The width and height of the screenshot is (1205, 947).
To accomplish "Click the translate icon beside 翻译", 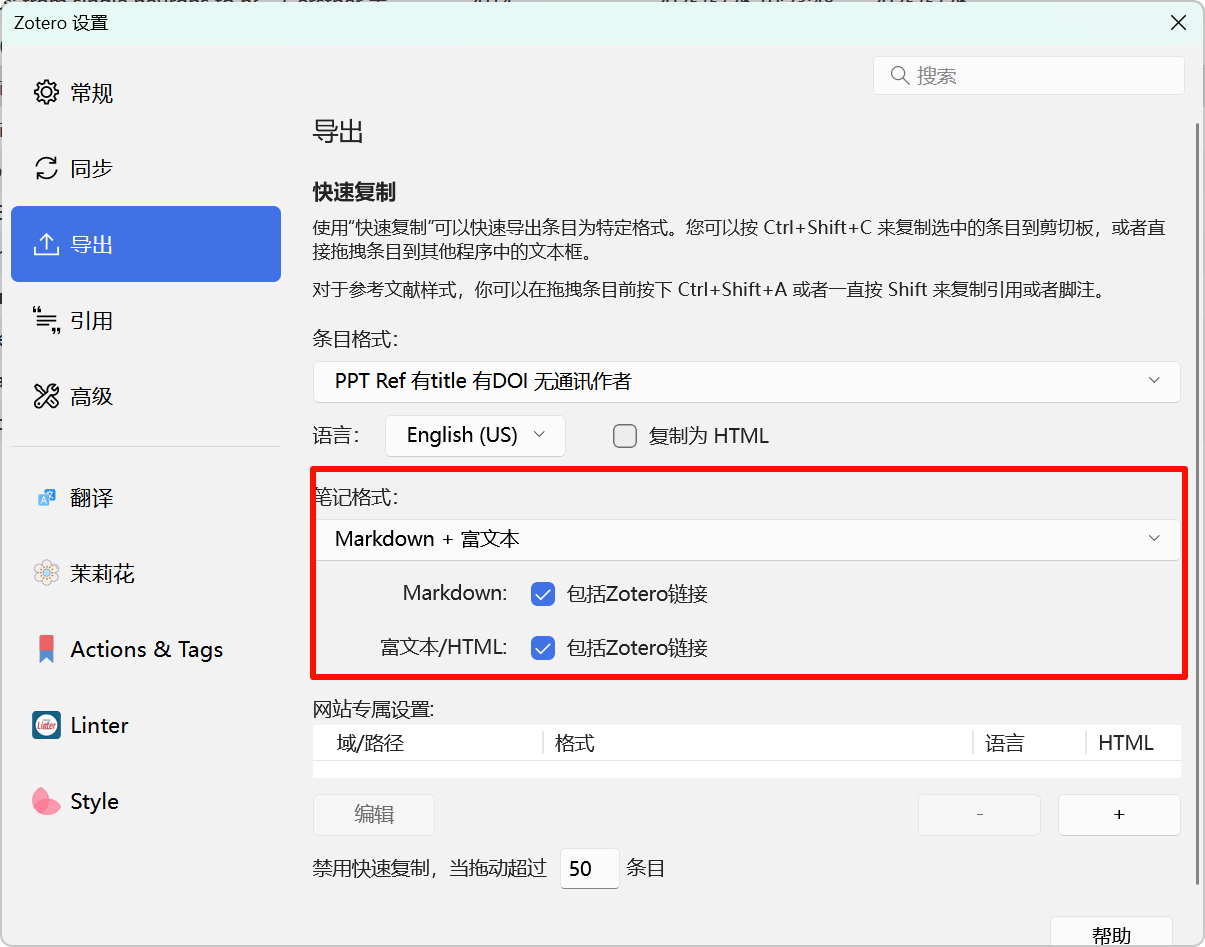I will [46, 497].
